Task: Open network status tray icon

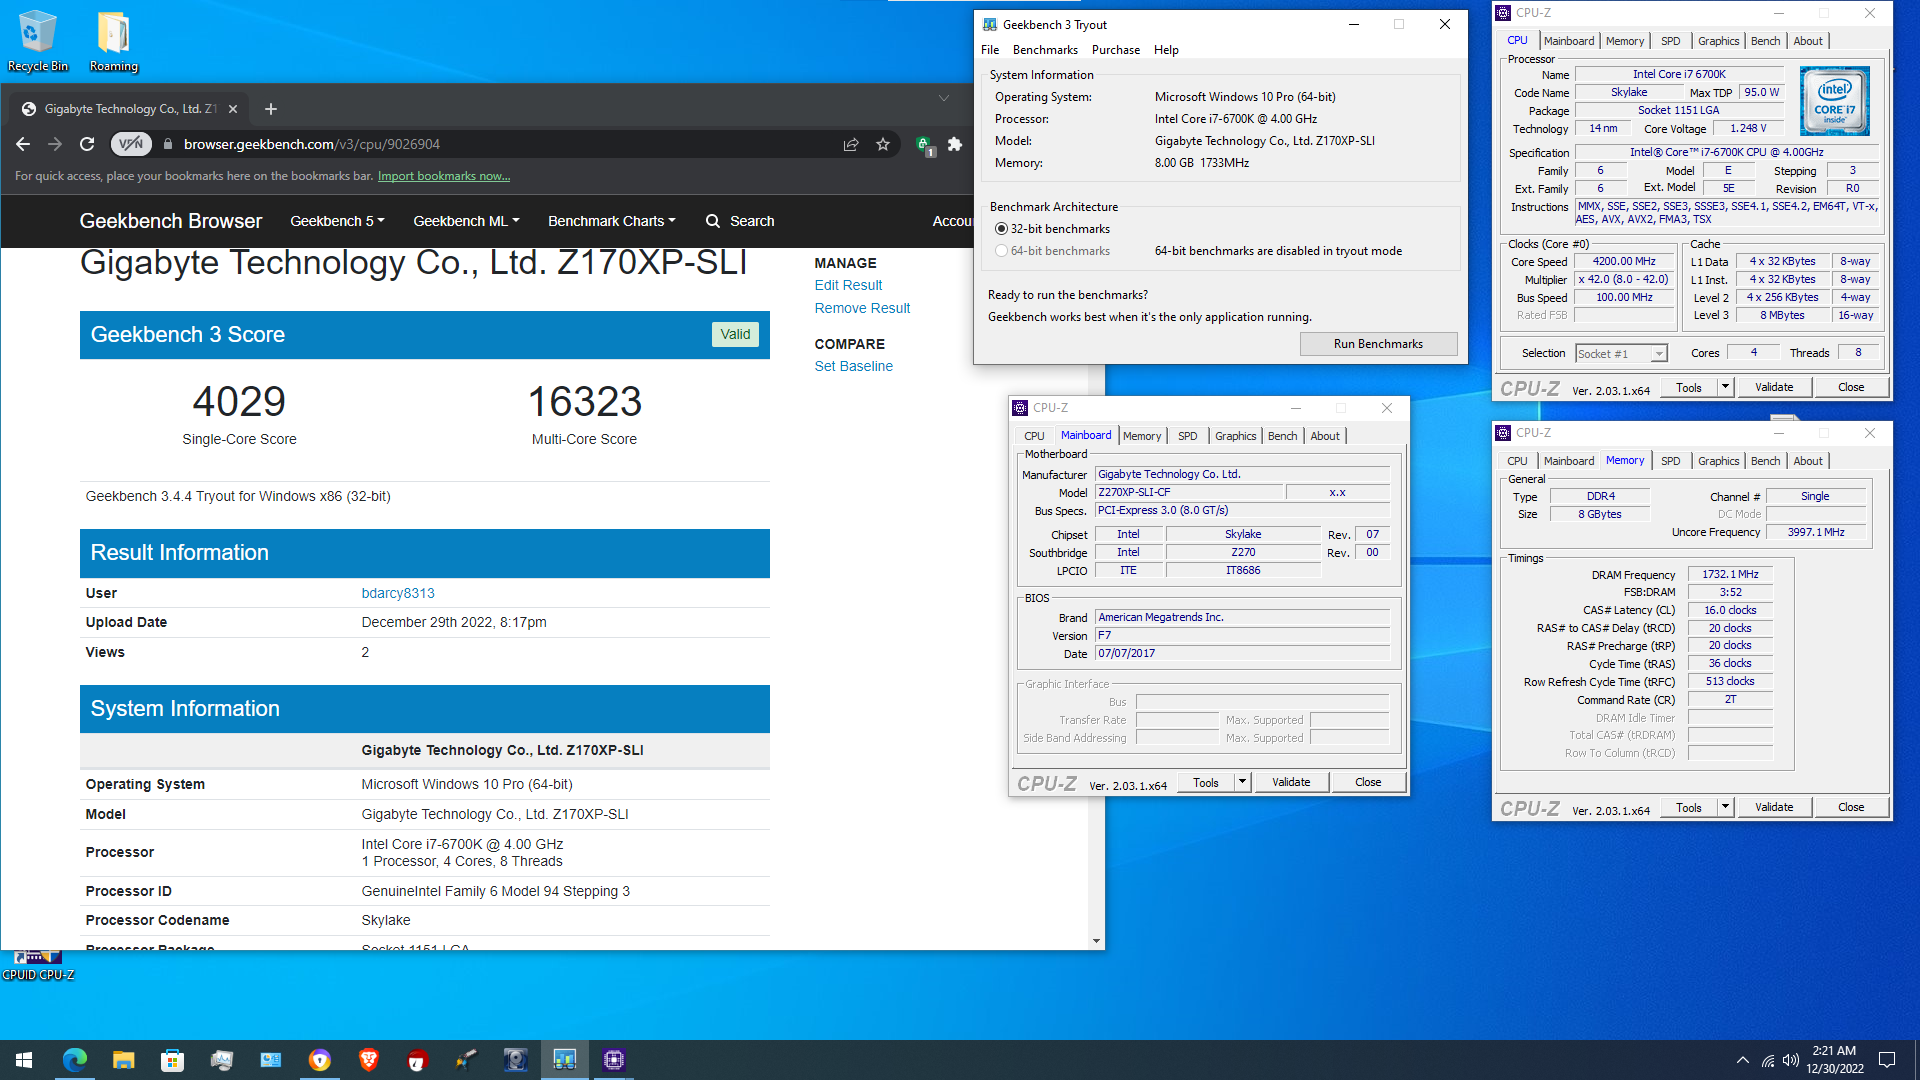Action: point(1768,1060)
